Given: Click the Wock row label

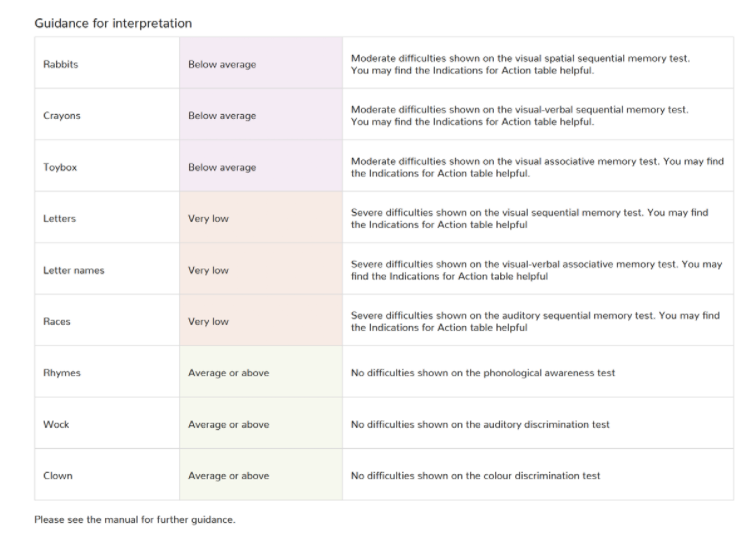Looking at the screenshot, I should click(x=56, y=424).
